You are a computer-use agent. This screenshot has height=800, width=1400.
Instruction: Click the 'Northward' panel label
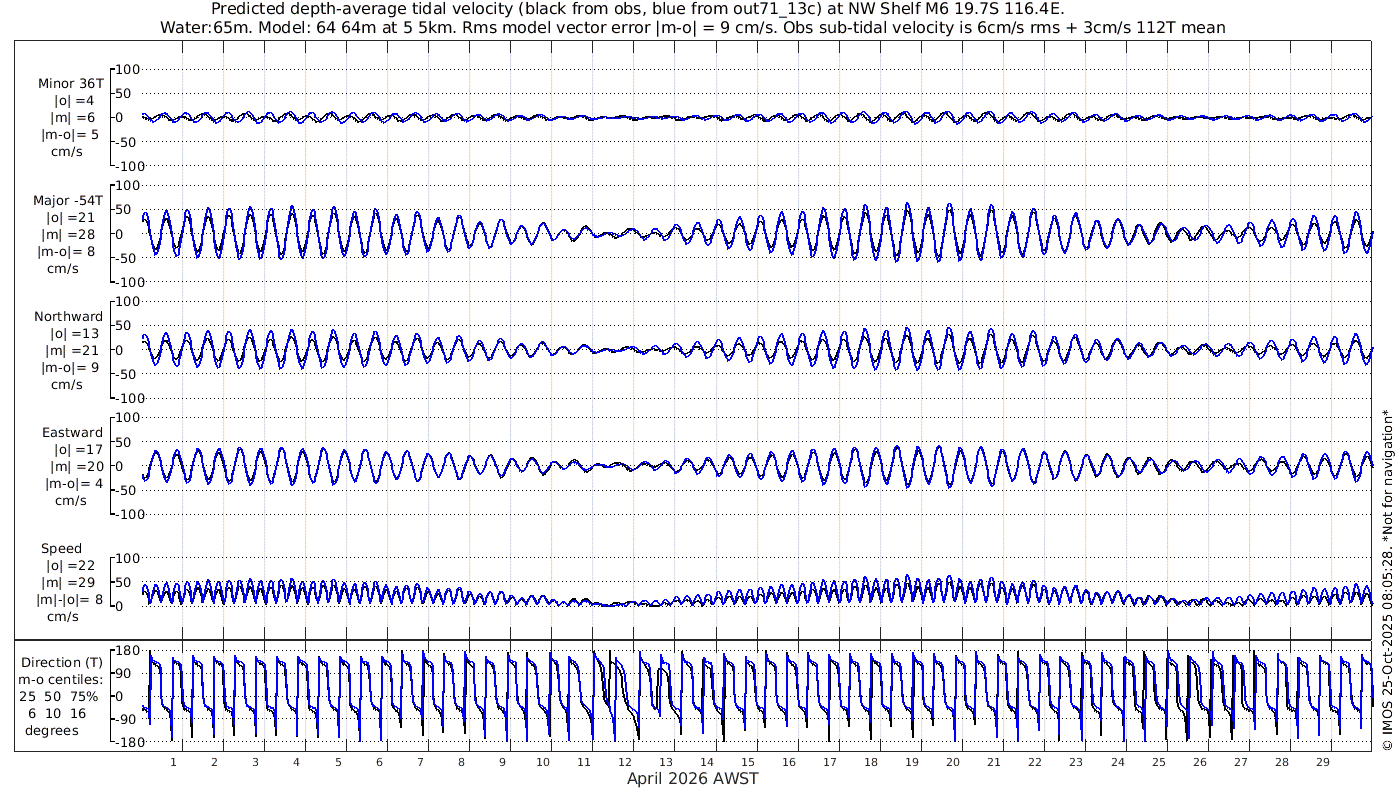tap(68, 317)
